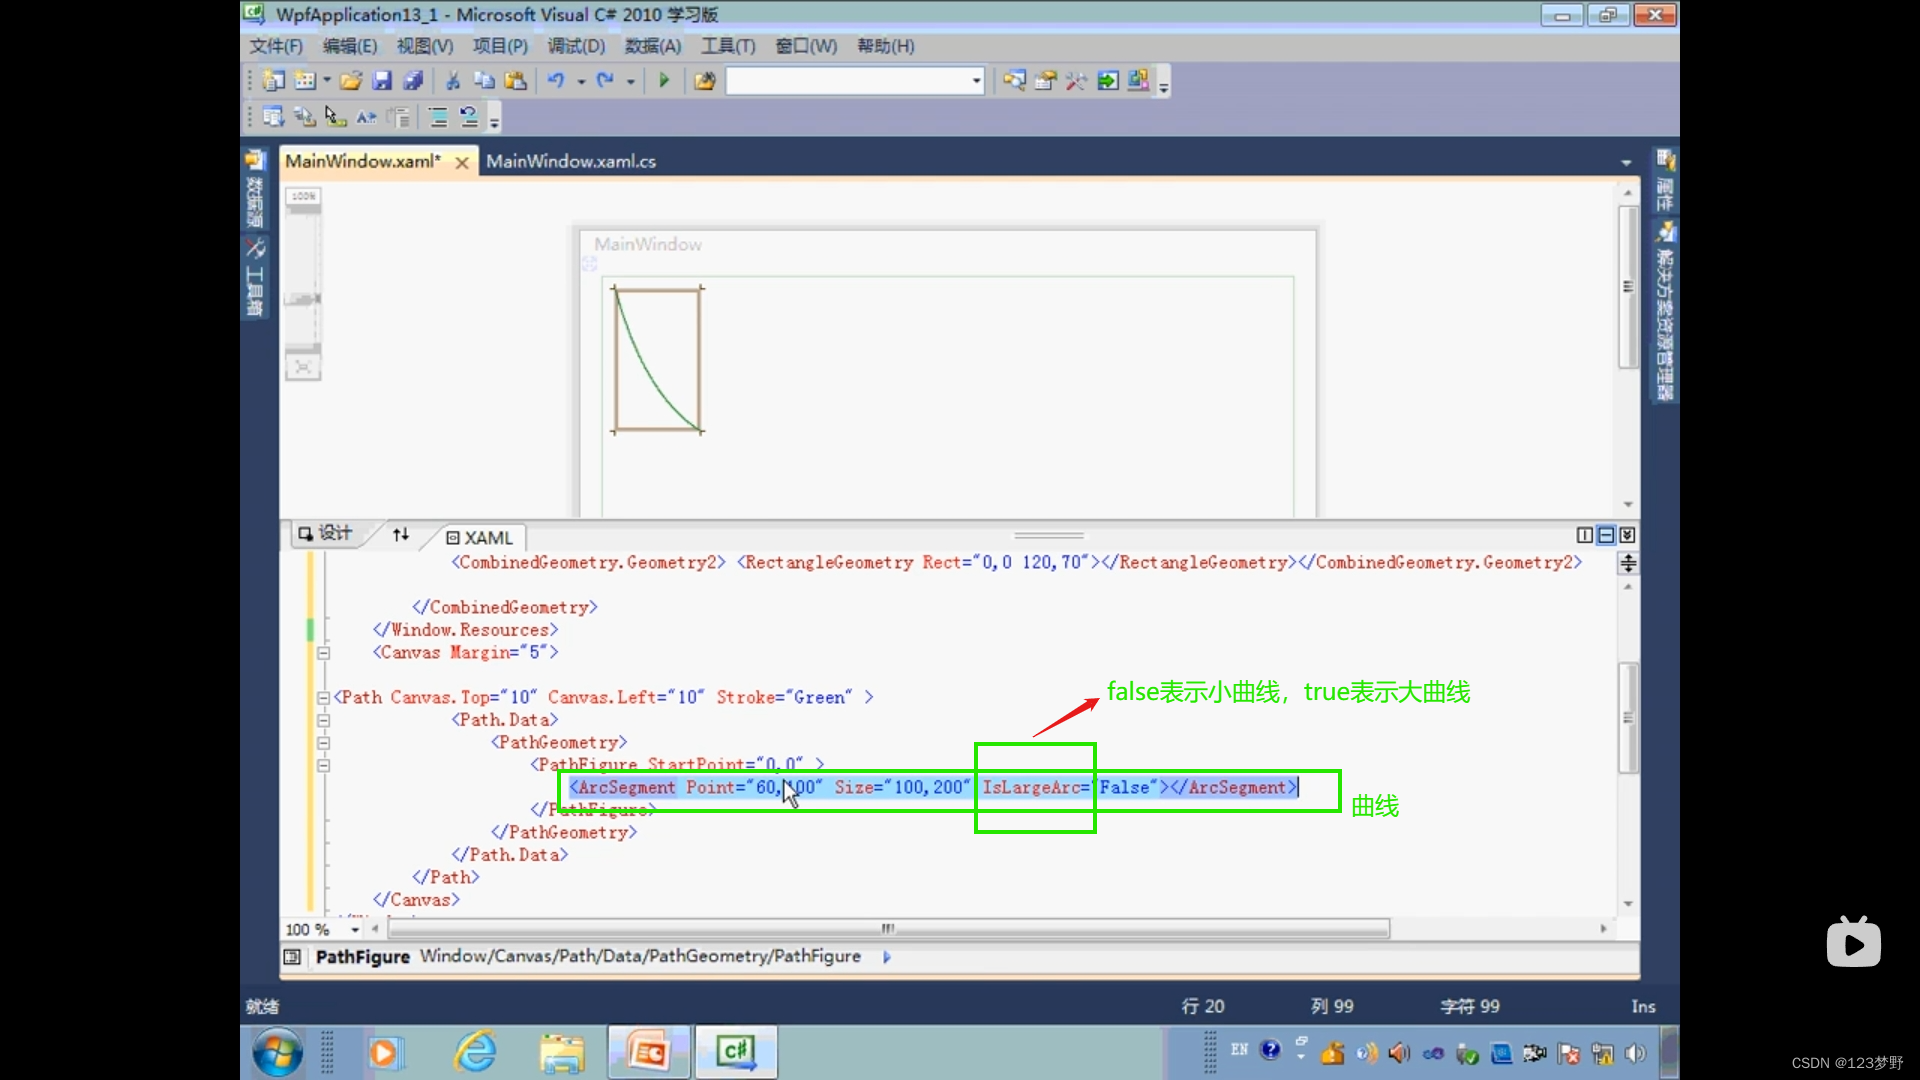Swap design and XAML panes arrows
The width and height of the screenshot is (1920, 1080).
pyautogui.click(x=401, y=535)
